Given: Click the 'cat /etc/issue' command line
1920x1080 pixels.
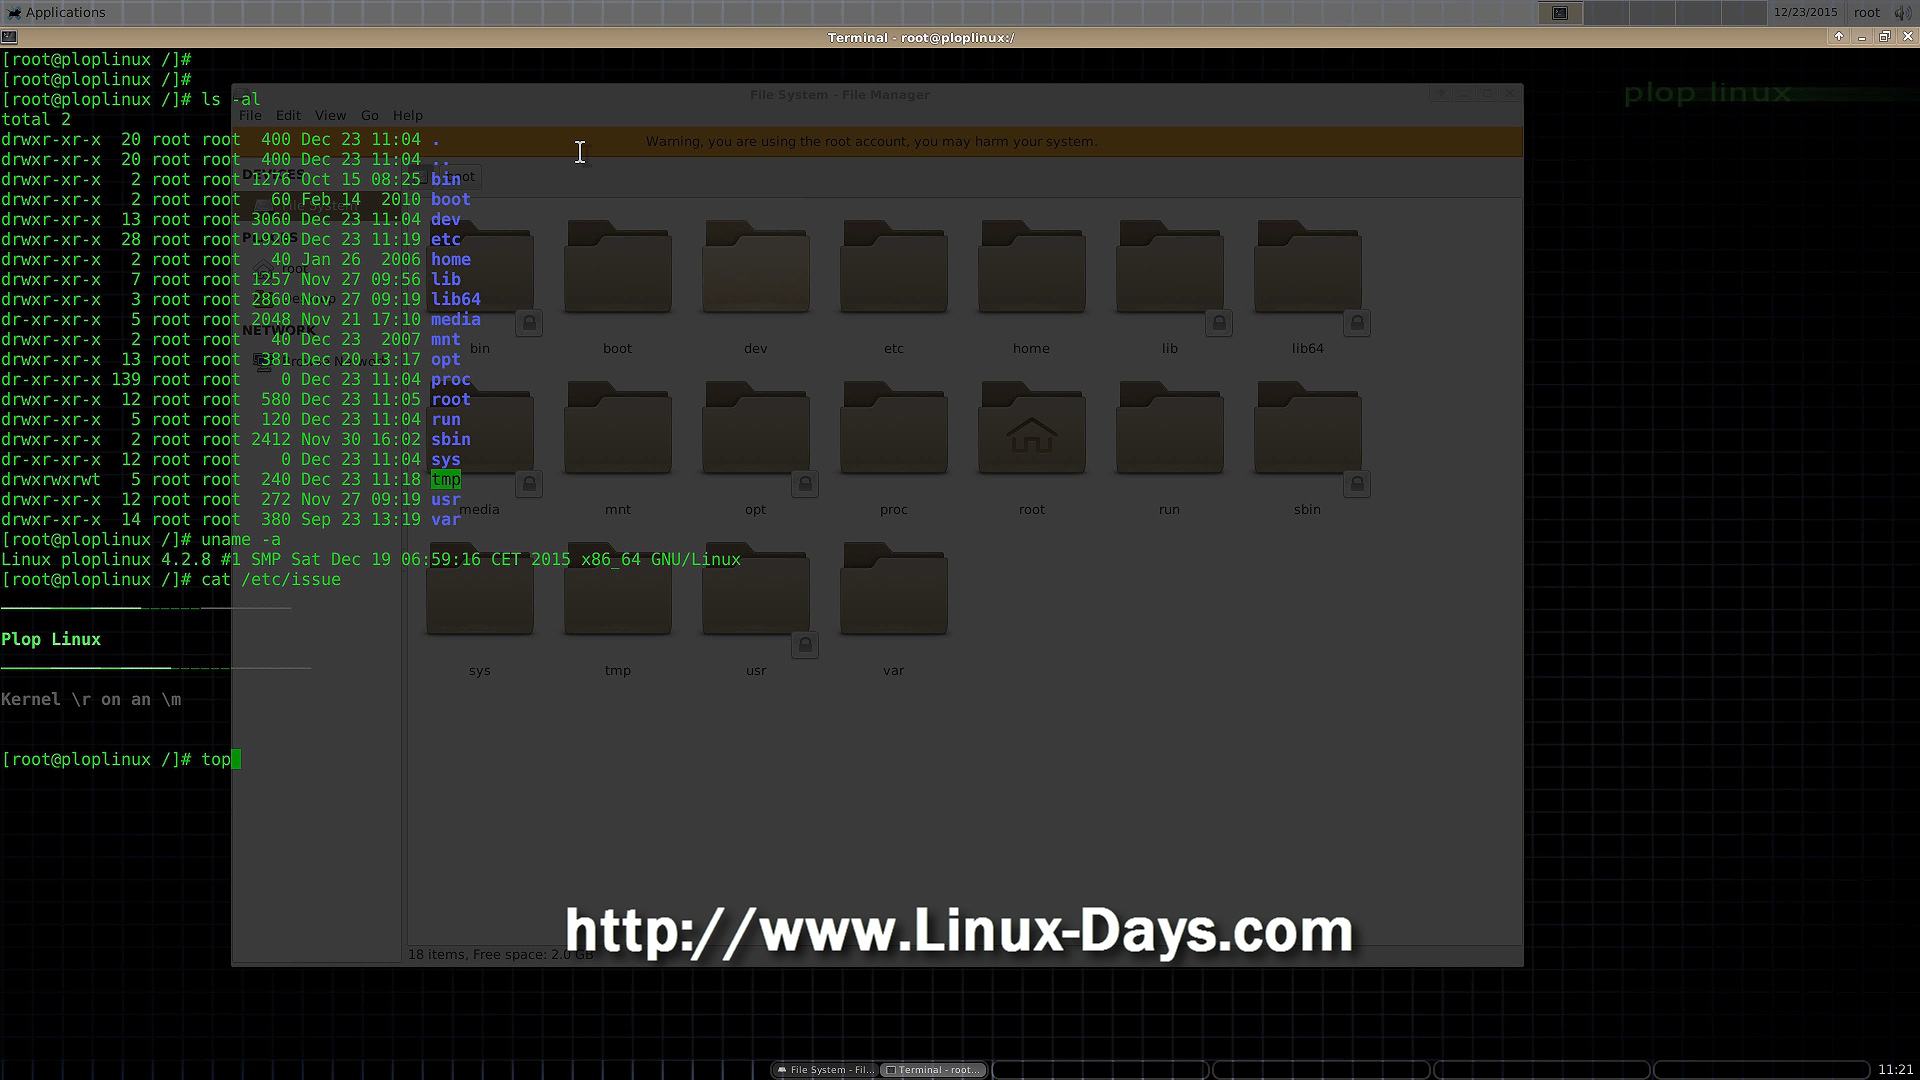Looking at the screenshot, I should point(271,579).
